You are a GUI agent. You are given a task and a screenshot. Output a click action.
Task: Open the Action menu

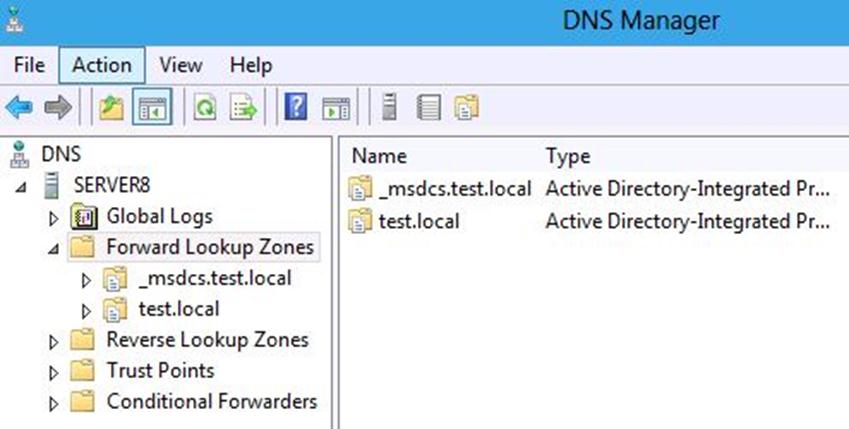(102, 65)
